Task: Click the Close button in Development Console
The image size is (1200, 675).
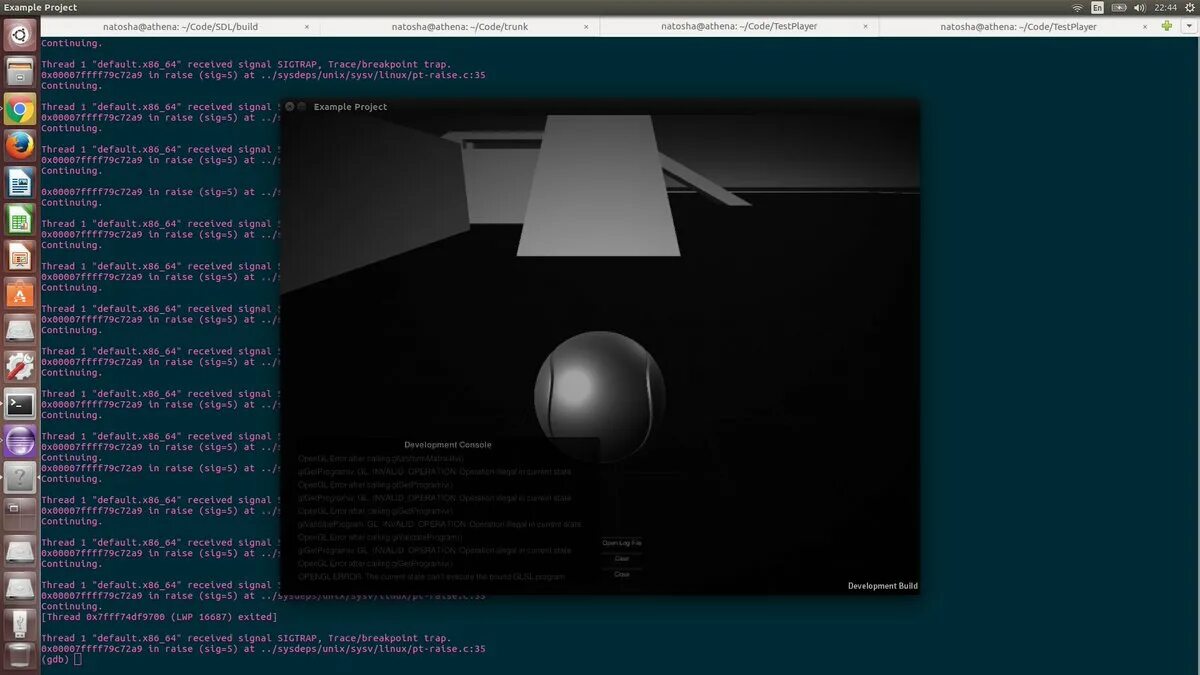Action: 622,574
